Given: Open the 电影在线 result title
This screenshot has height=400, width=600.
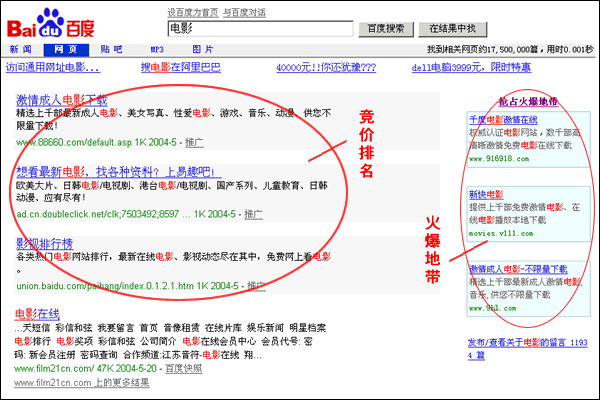Looking at the screenshot, I should point(37,314).
